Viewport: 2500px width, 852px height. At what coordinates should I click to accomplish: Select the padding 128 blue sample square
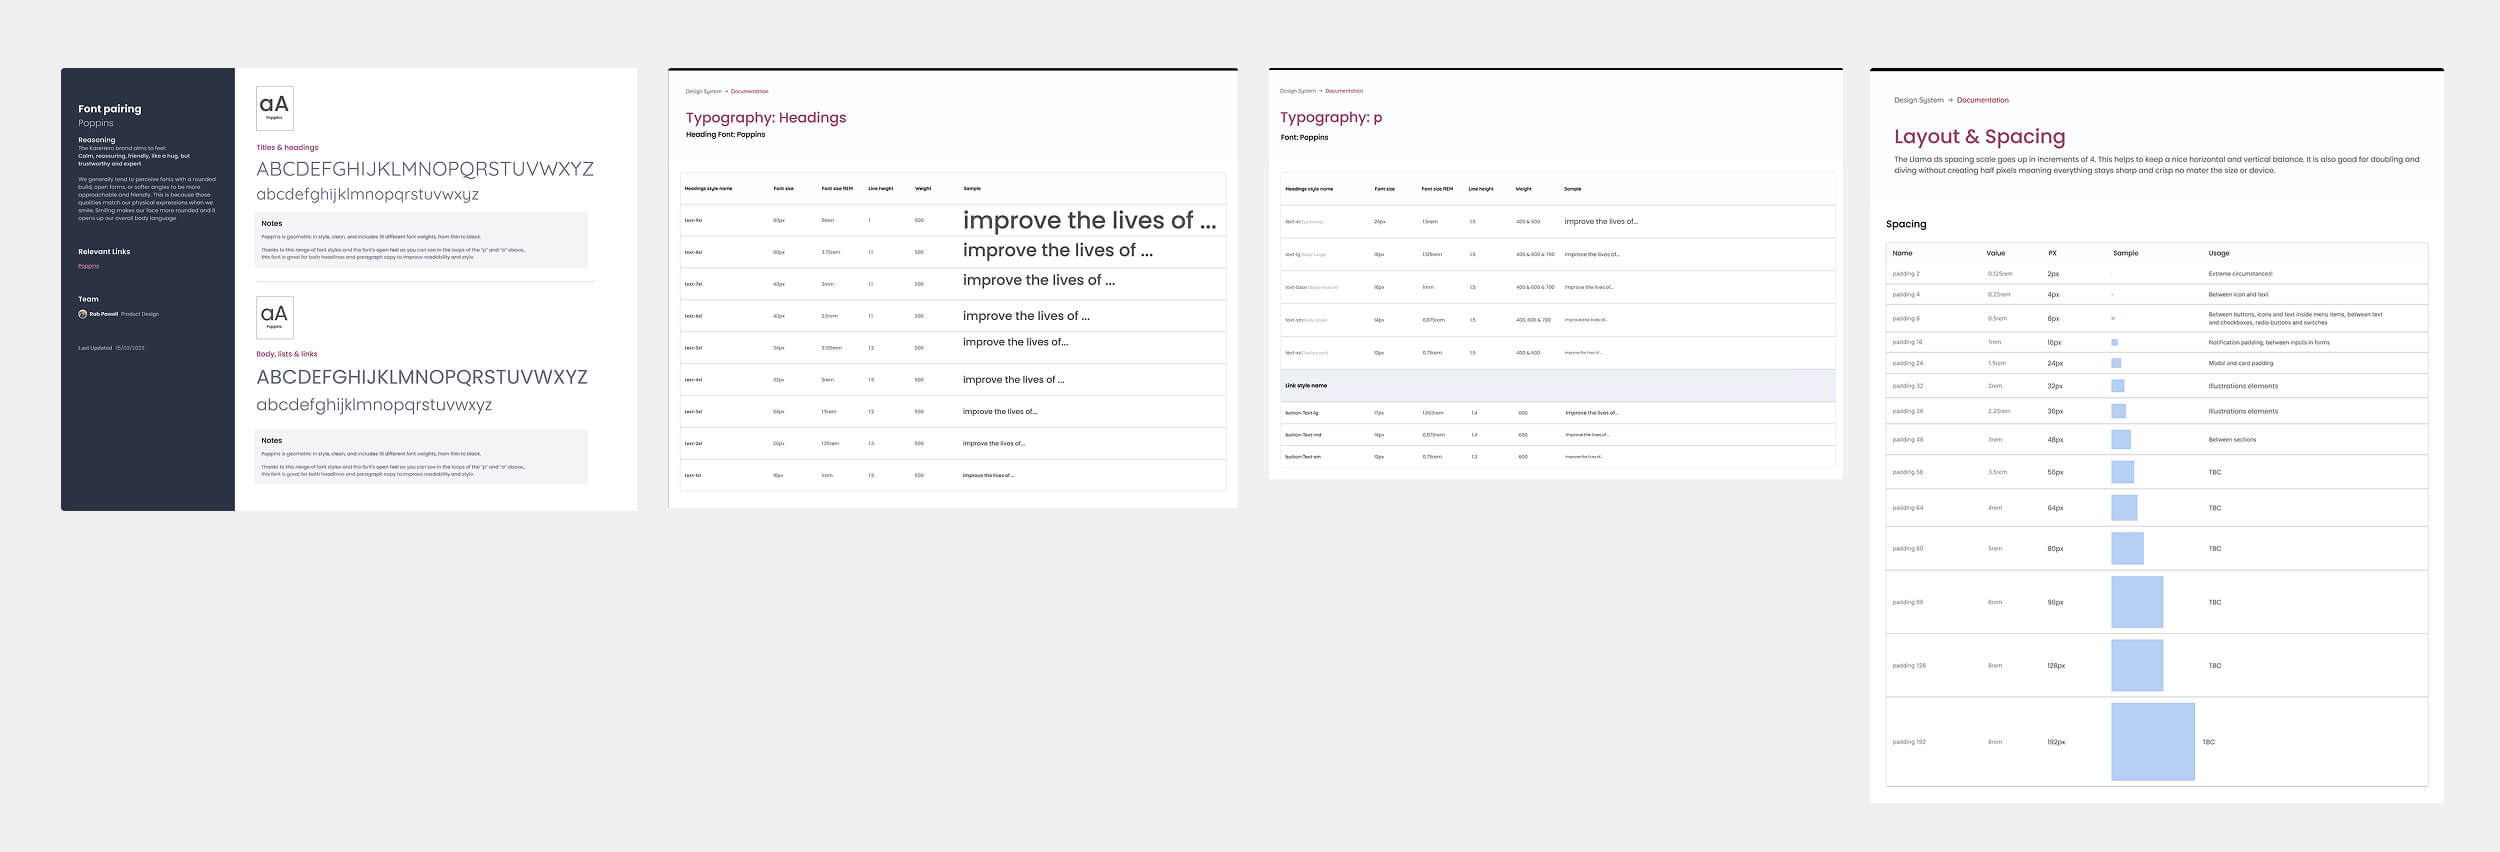[x=2136, y=666]
